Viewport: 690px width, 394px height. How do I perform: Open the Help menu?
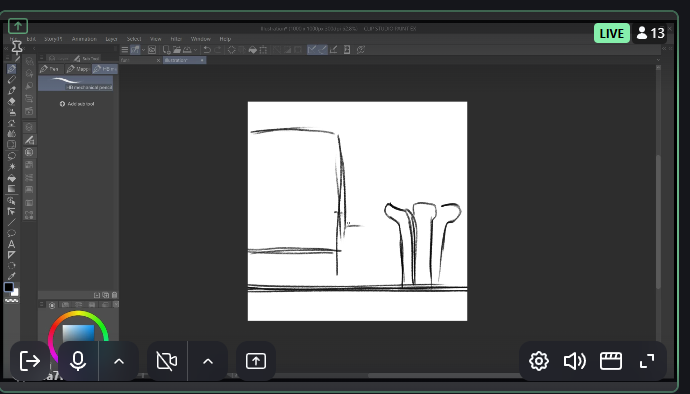pos(225,39)
